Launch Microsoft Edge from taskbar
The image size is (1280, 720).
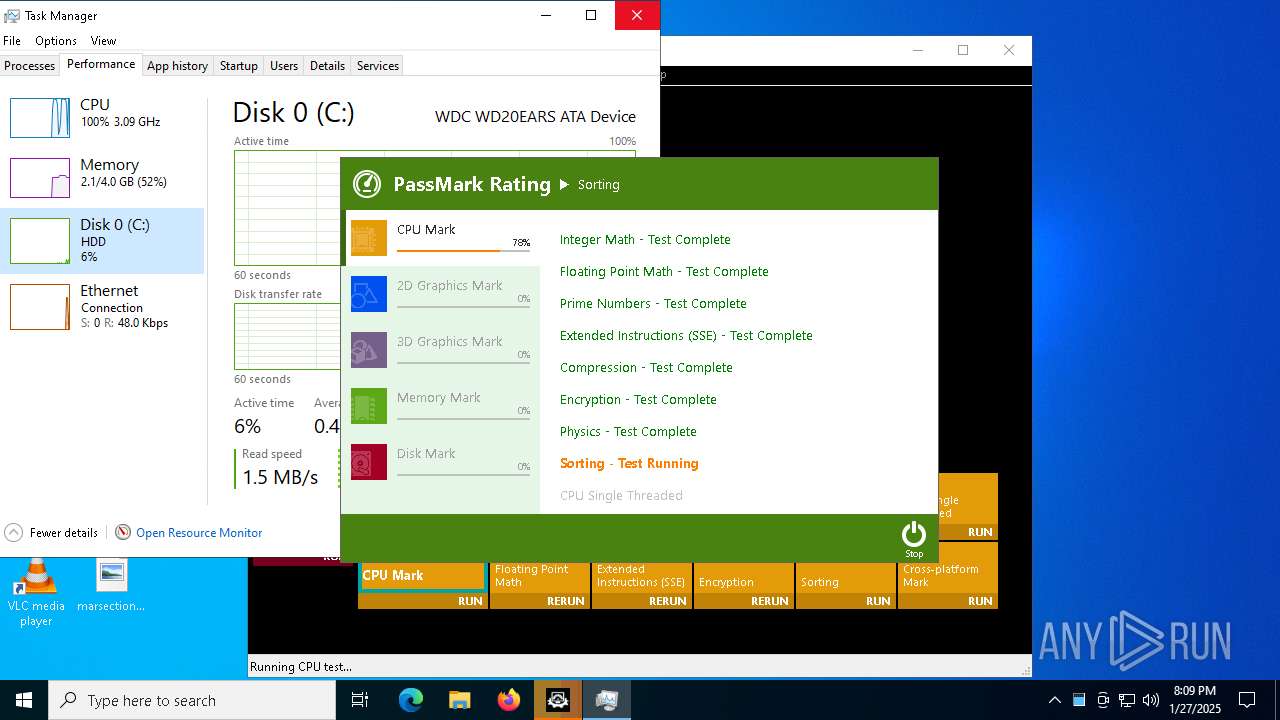point(411,700)
